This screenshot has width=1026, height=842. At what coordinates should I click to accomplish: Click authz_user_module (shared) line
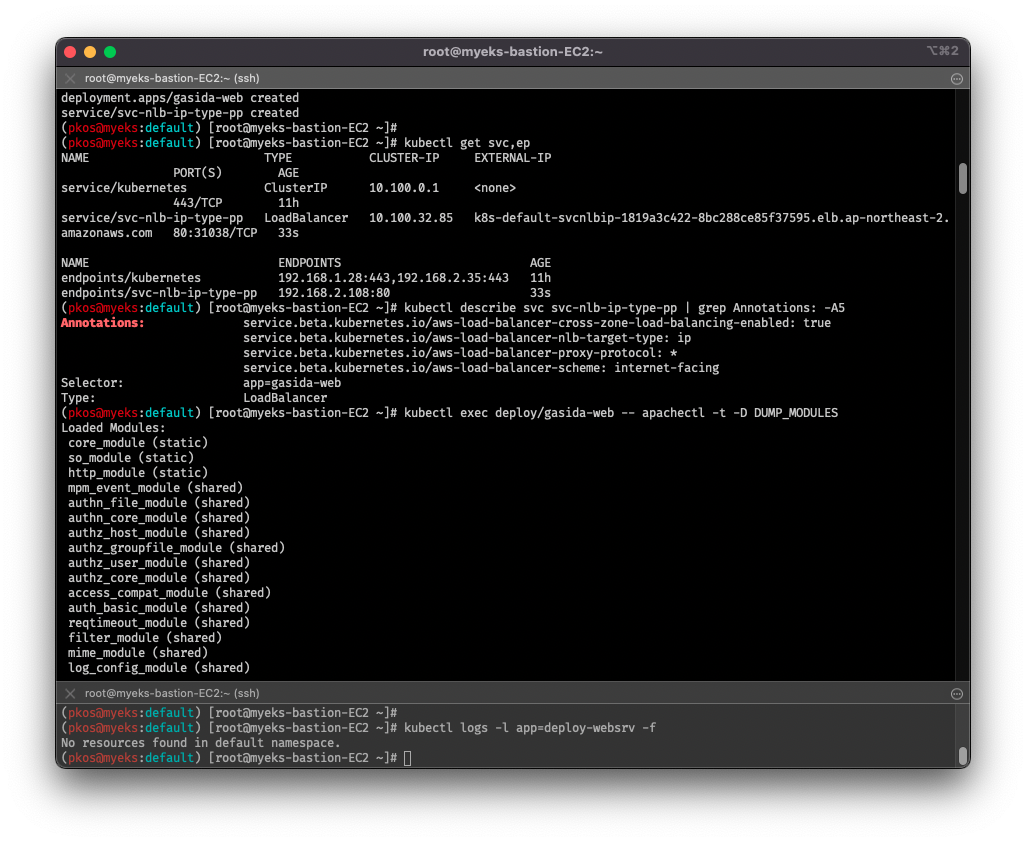[159, 563]
